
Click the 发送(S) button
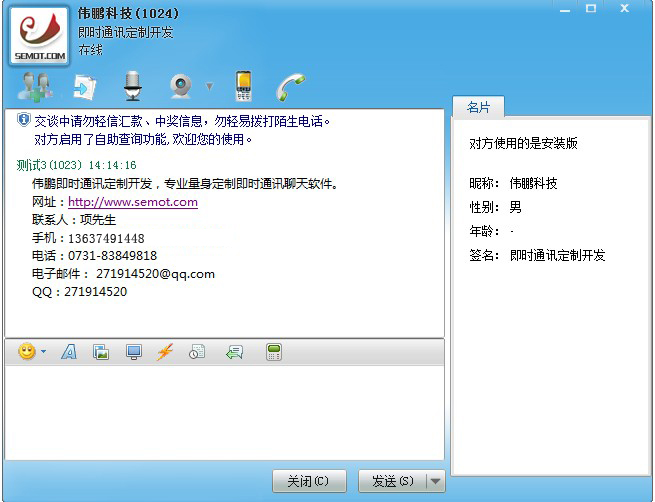[393, 481]
